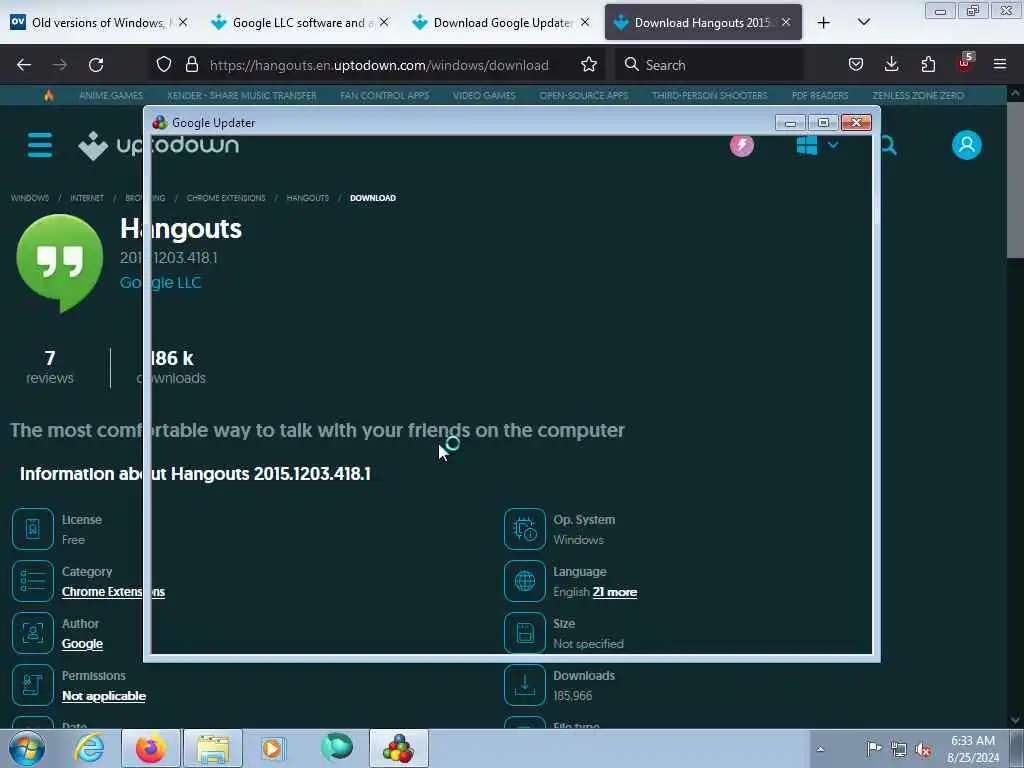Minimize the Google Updater window
This screenshot has width=1024, height=768.
coord(790,123)
